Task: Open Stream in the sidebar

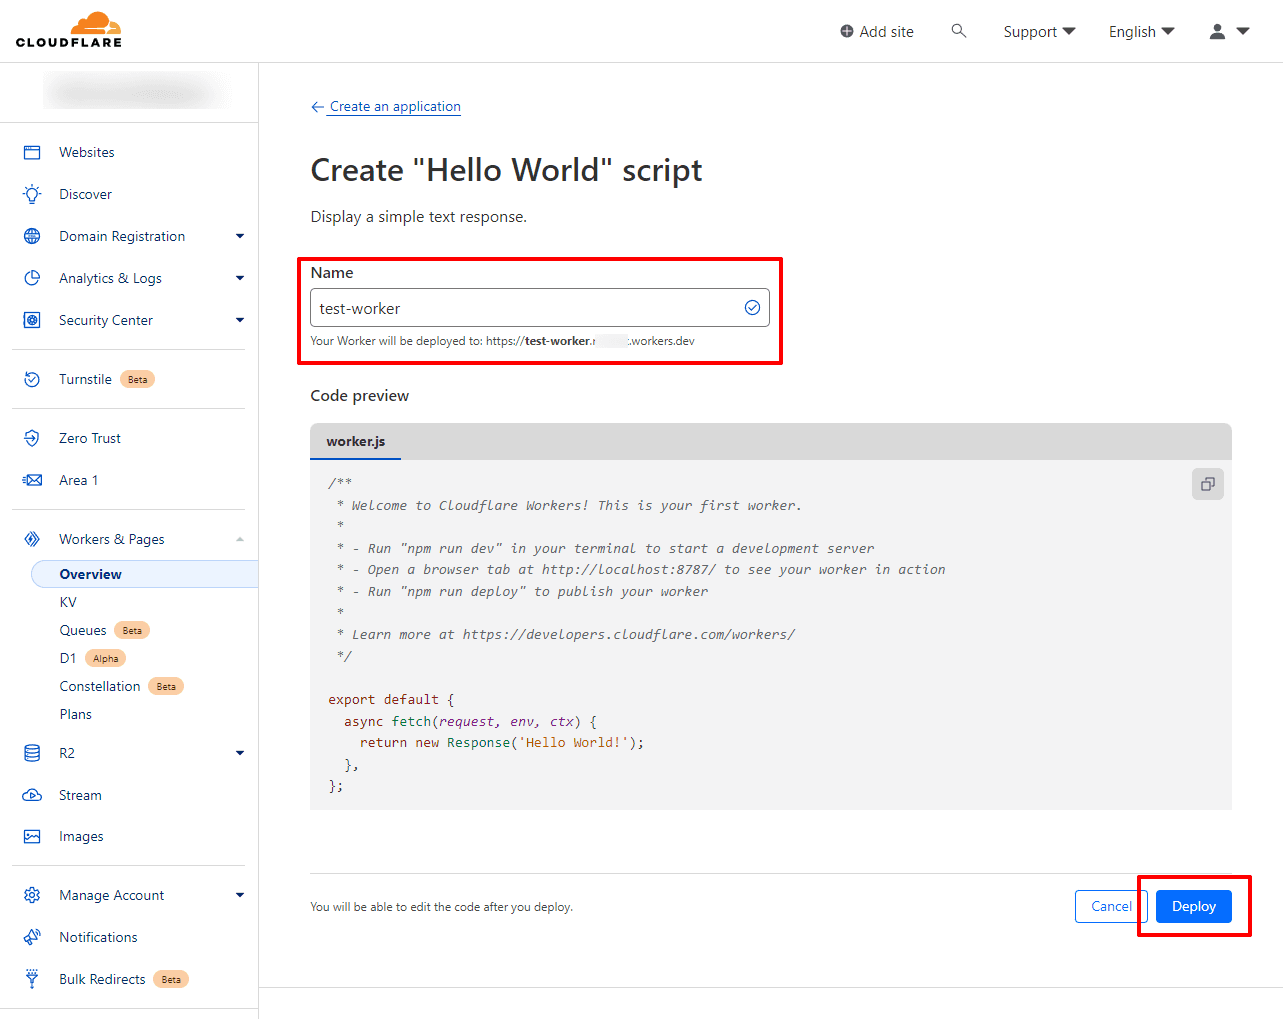Action: [80, 795]
